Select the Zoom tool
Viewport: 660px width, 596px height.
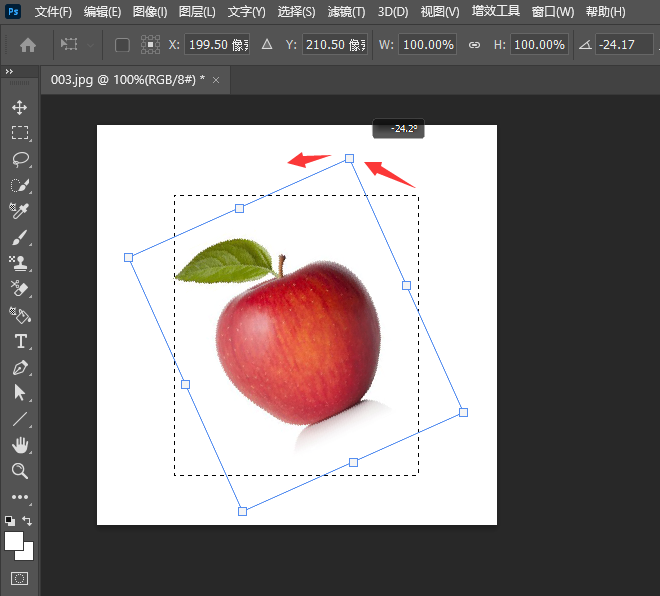pyautogui.click(x=20, y=471)
